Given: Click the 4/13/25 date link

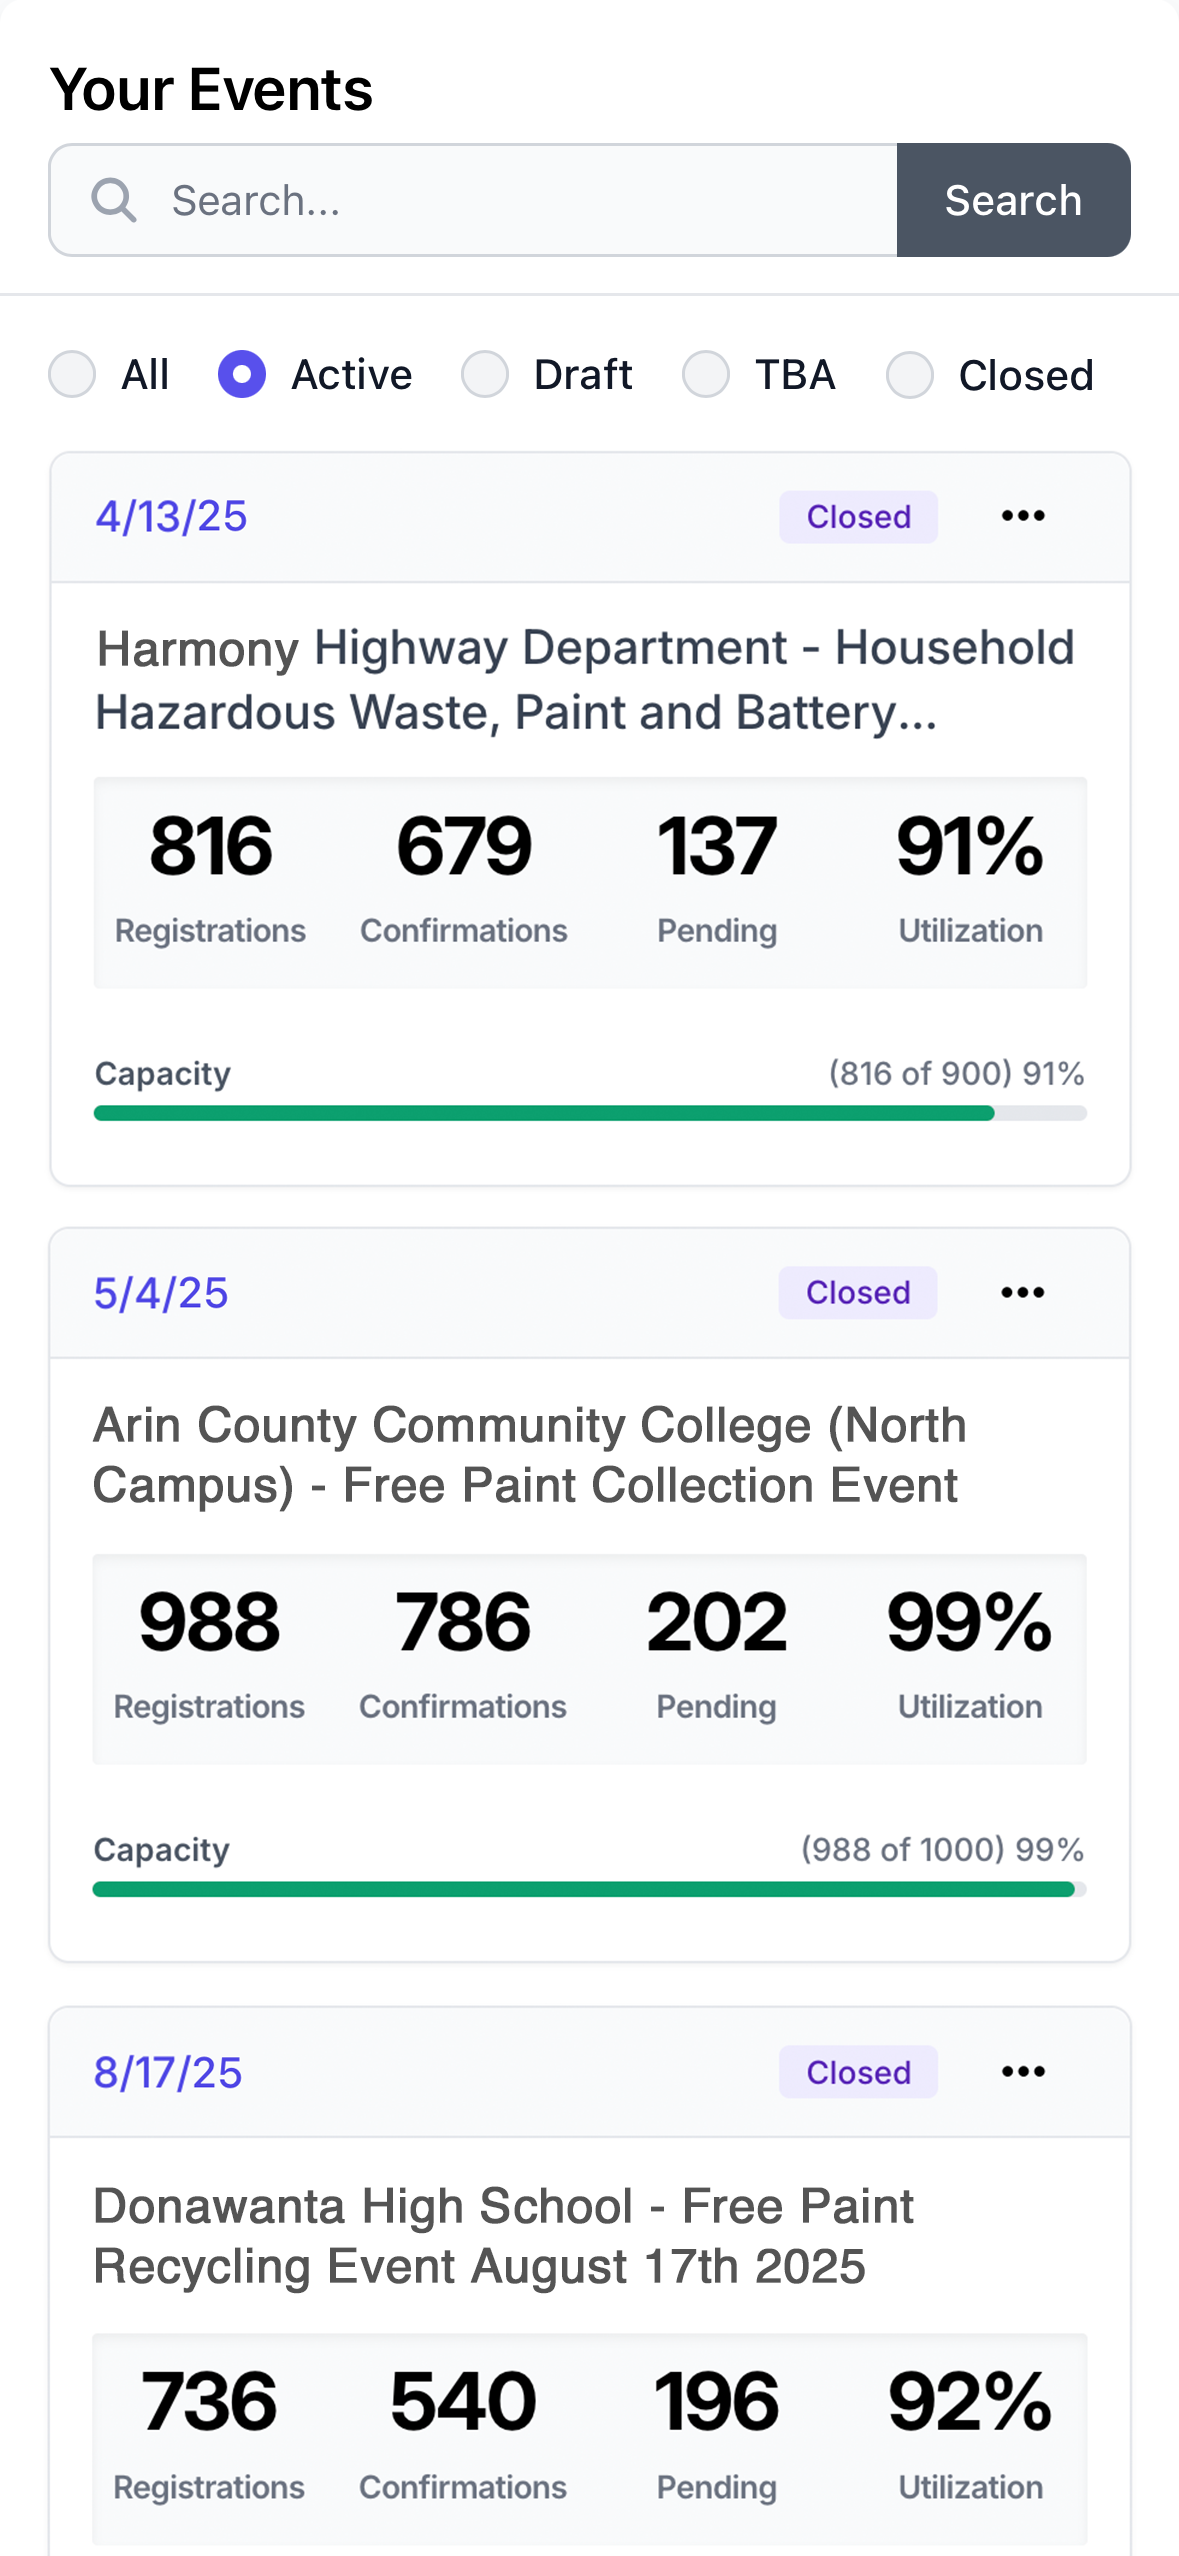Looking at the screenshot, I should coord(171,517).
